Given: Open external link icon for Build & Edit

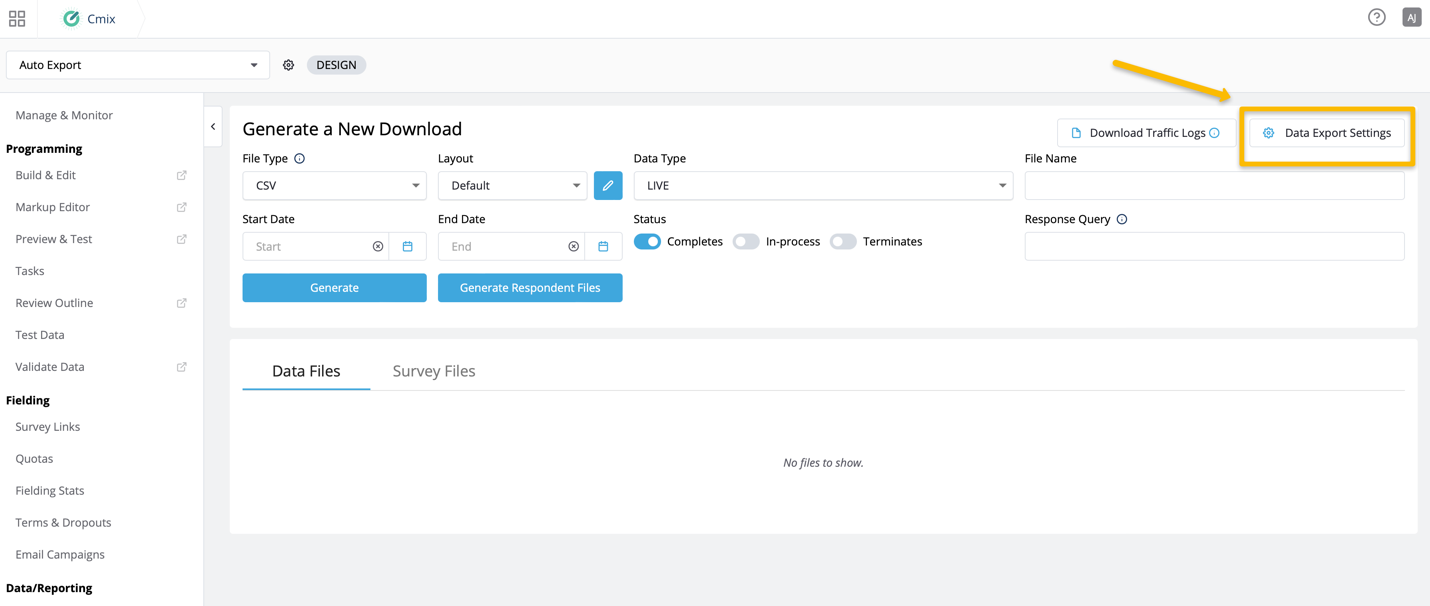Looking at the screenshot, I should [x=182, y=176].
